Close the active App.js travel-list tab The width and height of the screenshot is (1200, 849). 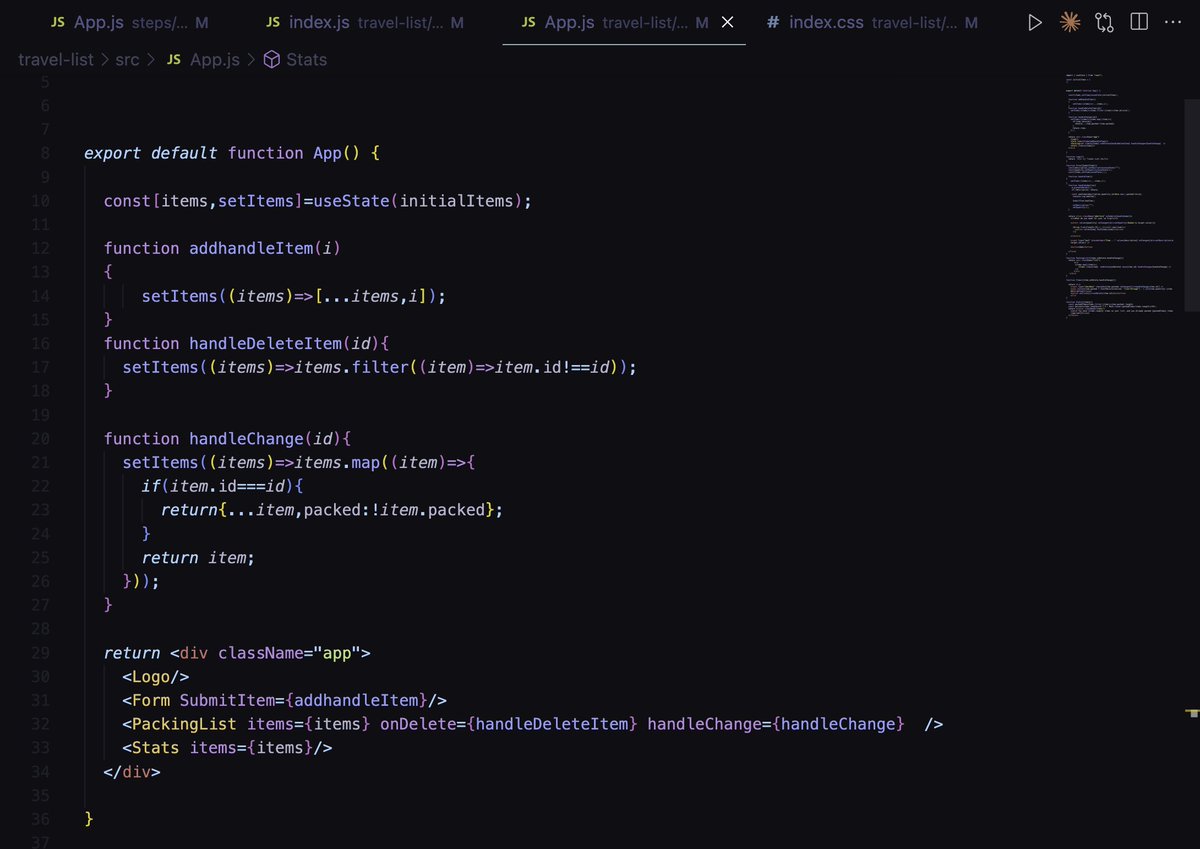728,22
